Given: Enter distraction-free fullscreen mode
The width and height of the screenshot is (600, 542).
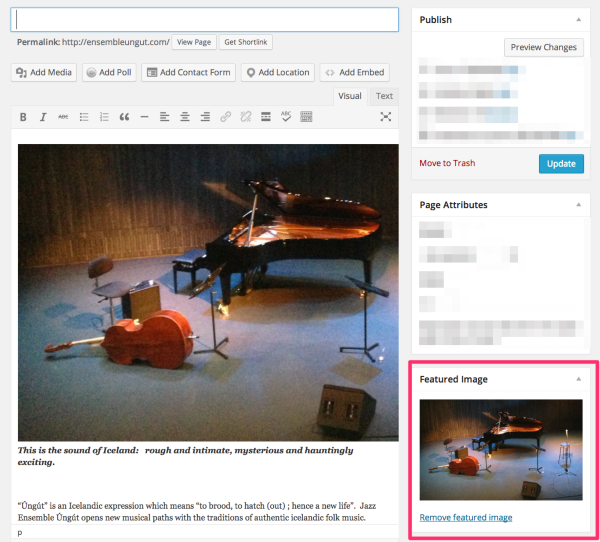Looking at the screenshot, I should pyautogui.click(x=385, y=117).
